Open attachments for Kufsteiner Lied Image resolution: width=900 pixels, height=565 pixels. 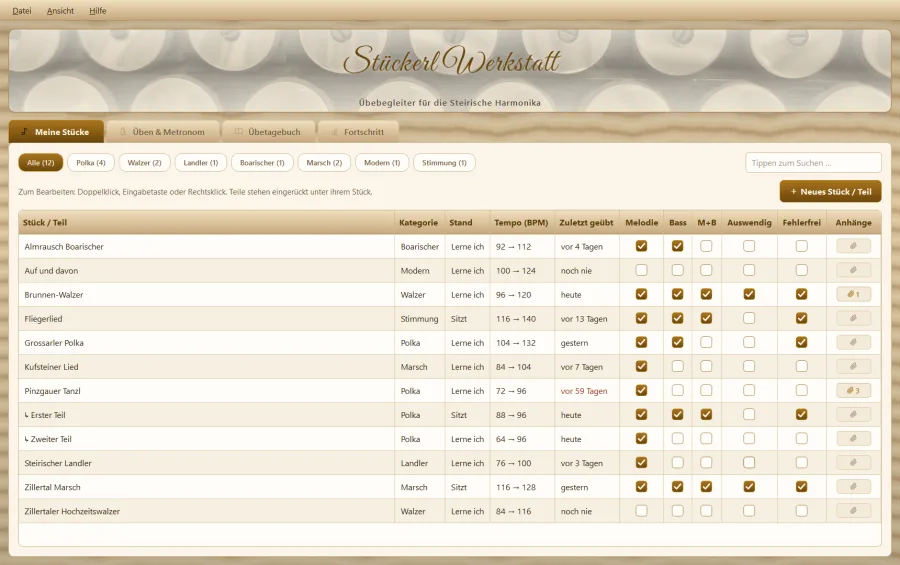(x=854, y=367)
